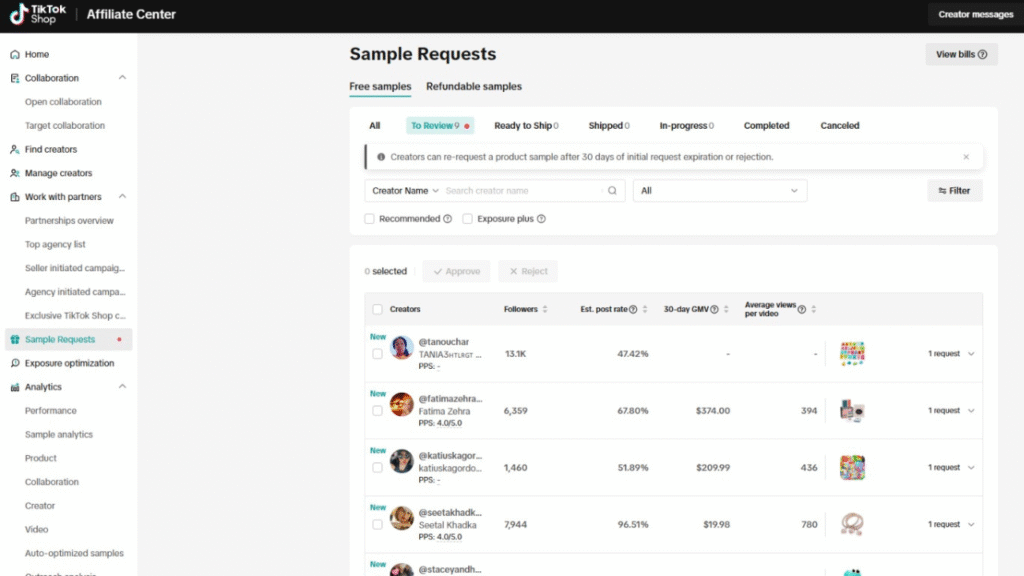Click the search magnifier icon in creator search
The width and height of the screenshot is (1024, 576).
point(612,191)
